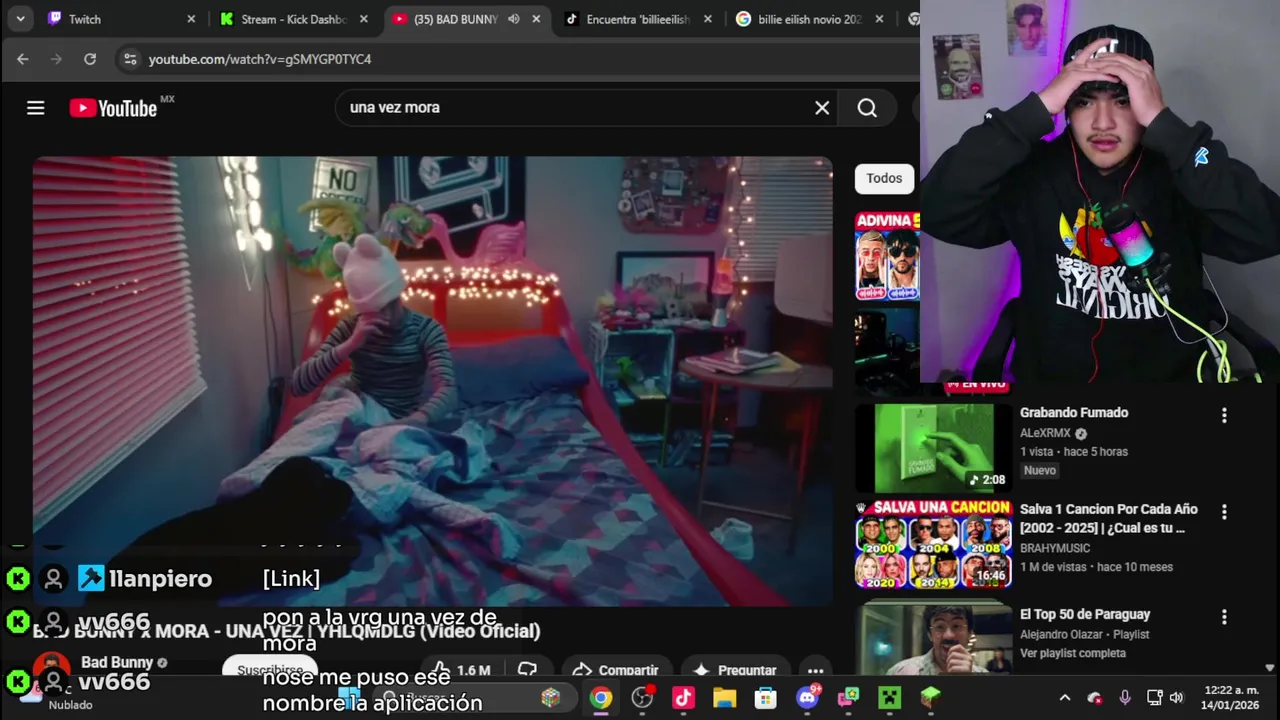Open ALeXRMX channel link
Viewport: 1280px width, 720px height.
pos(1045,433)
